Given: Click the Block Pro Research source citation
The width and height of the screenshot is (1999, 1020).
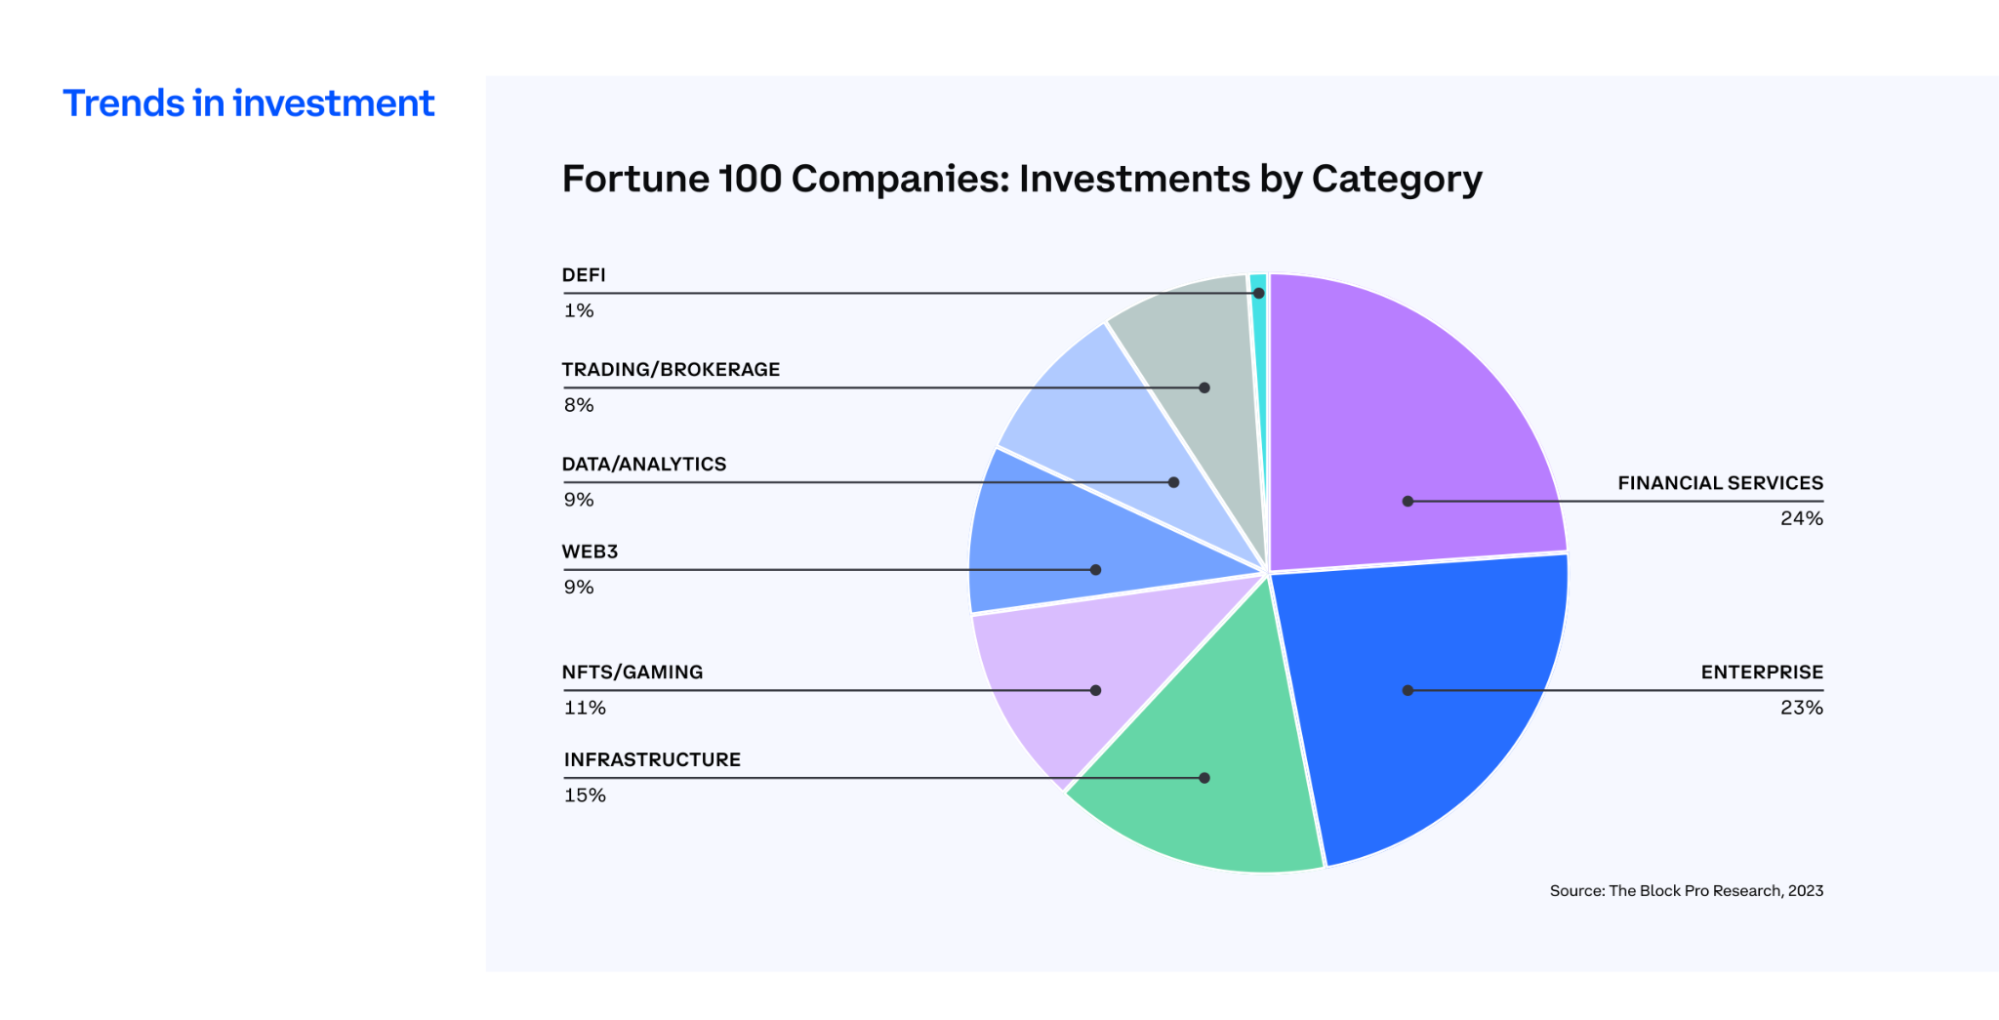Looking at the screenshot, I should click(1686, 891).
